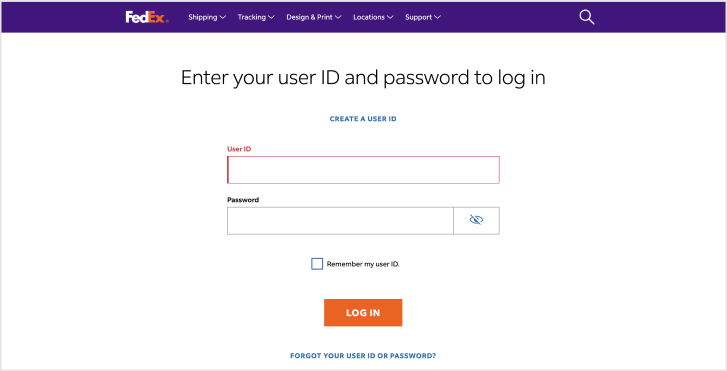The width and height of the screenshot is (727, 371).
Task: Focus the Password input field
Action: (x=340, y=221)
